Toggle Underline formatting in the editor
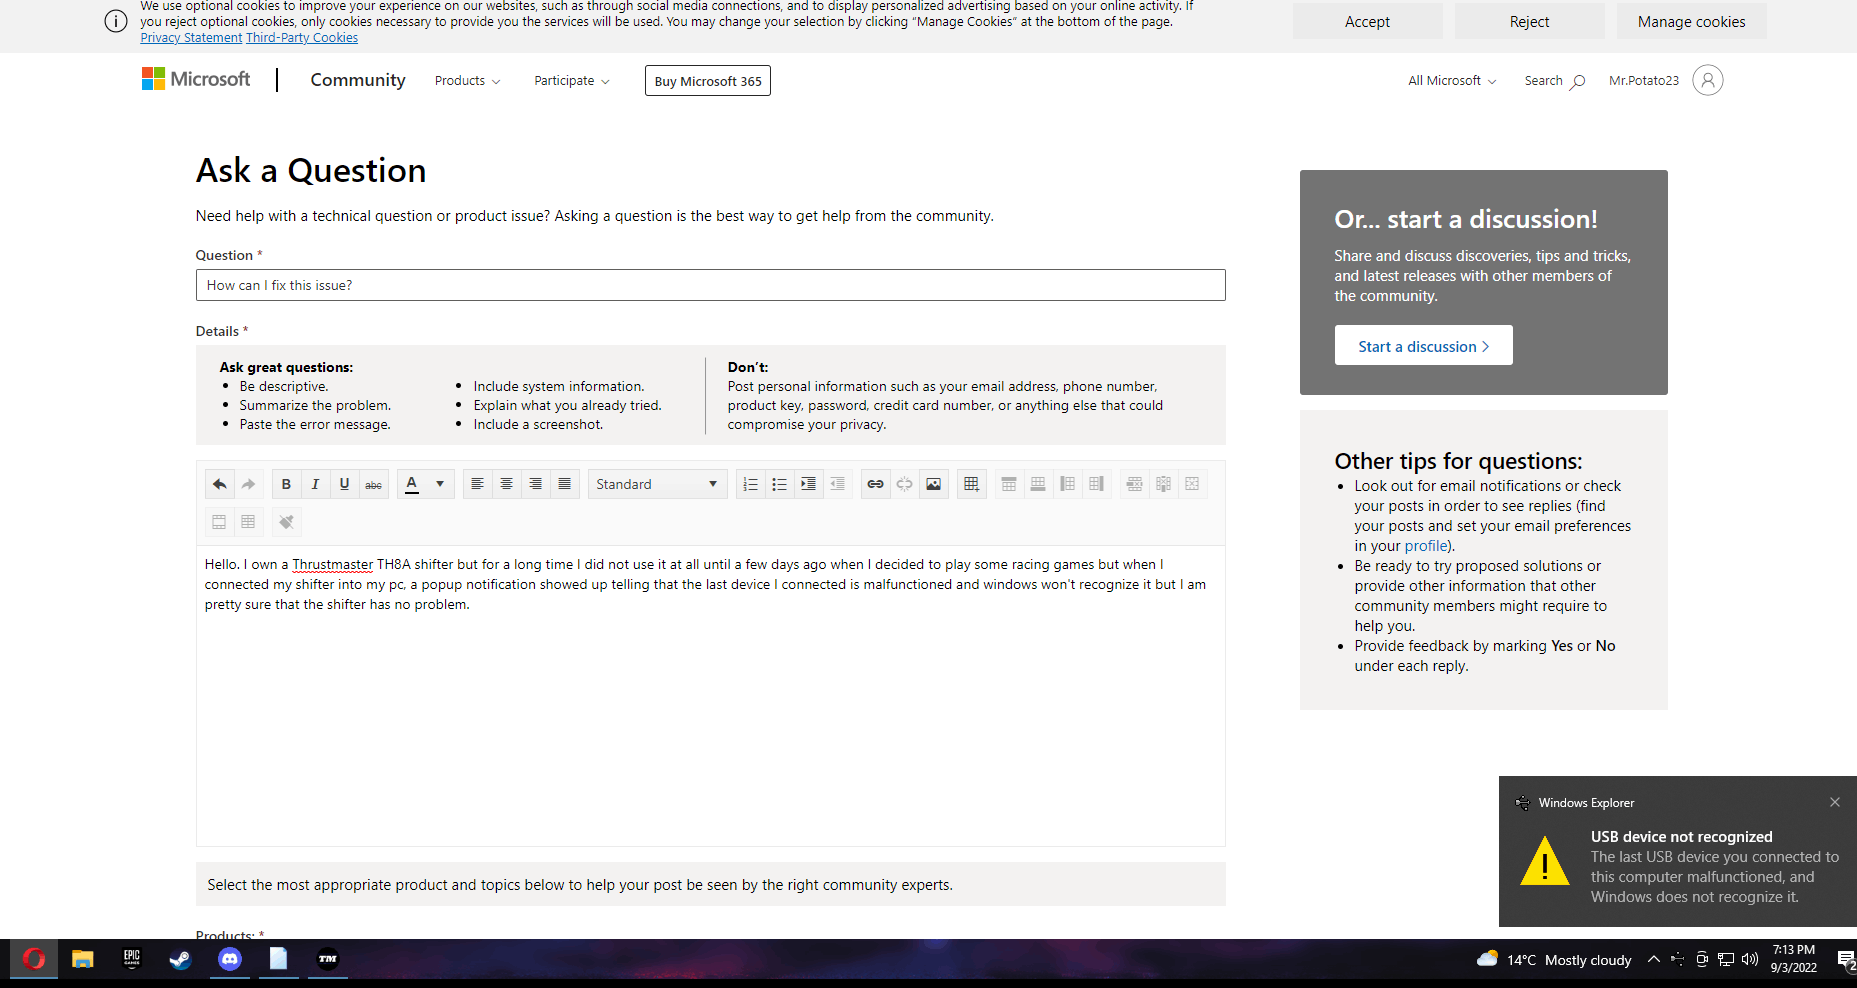This screenshot has width=1857, height=988. (x=344, y=484)
